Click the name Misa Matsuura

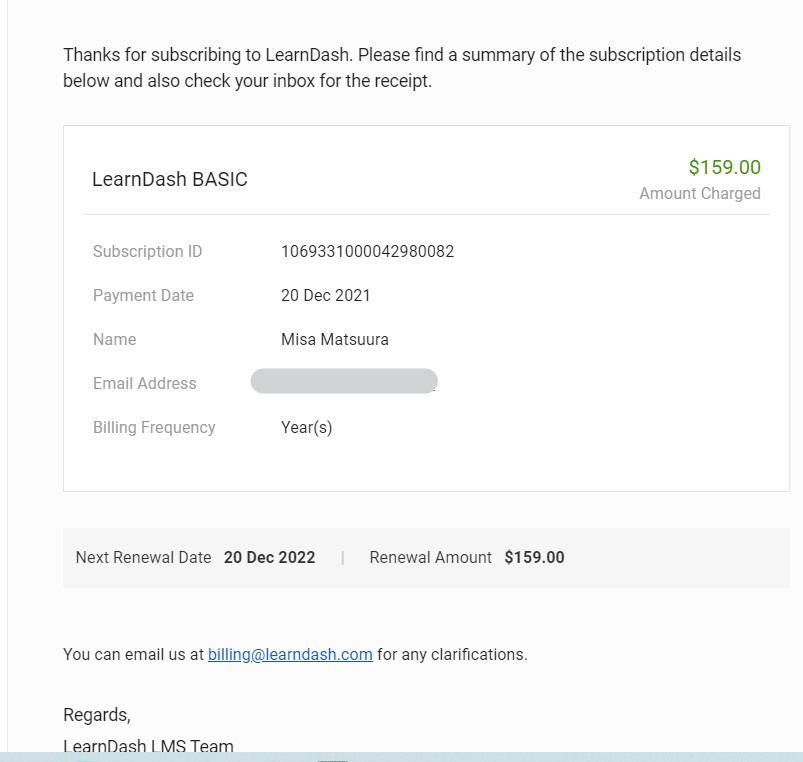(x=334, y=340)
